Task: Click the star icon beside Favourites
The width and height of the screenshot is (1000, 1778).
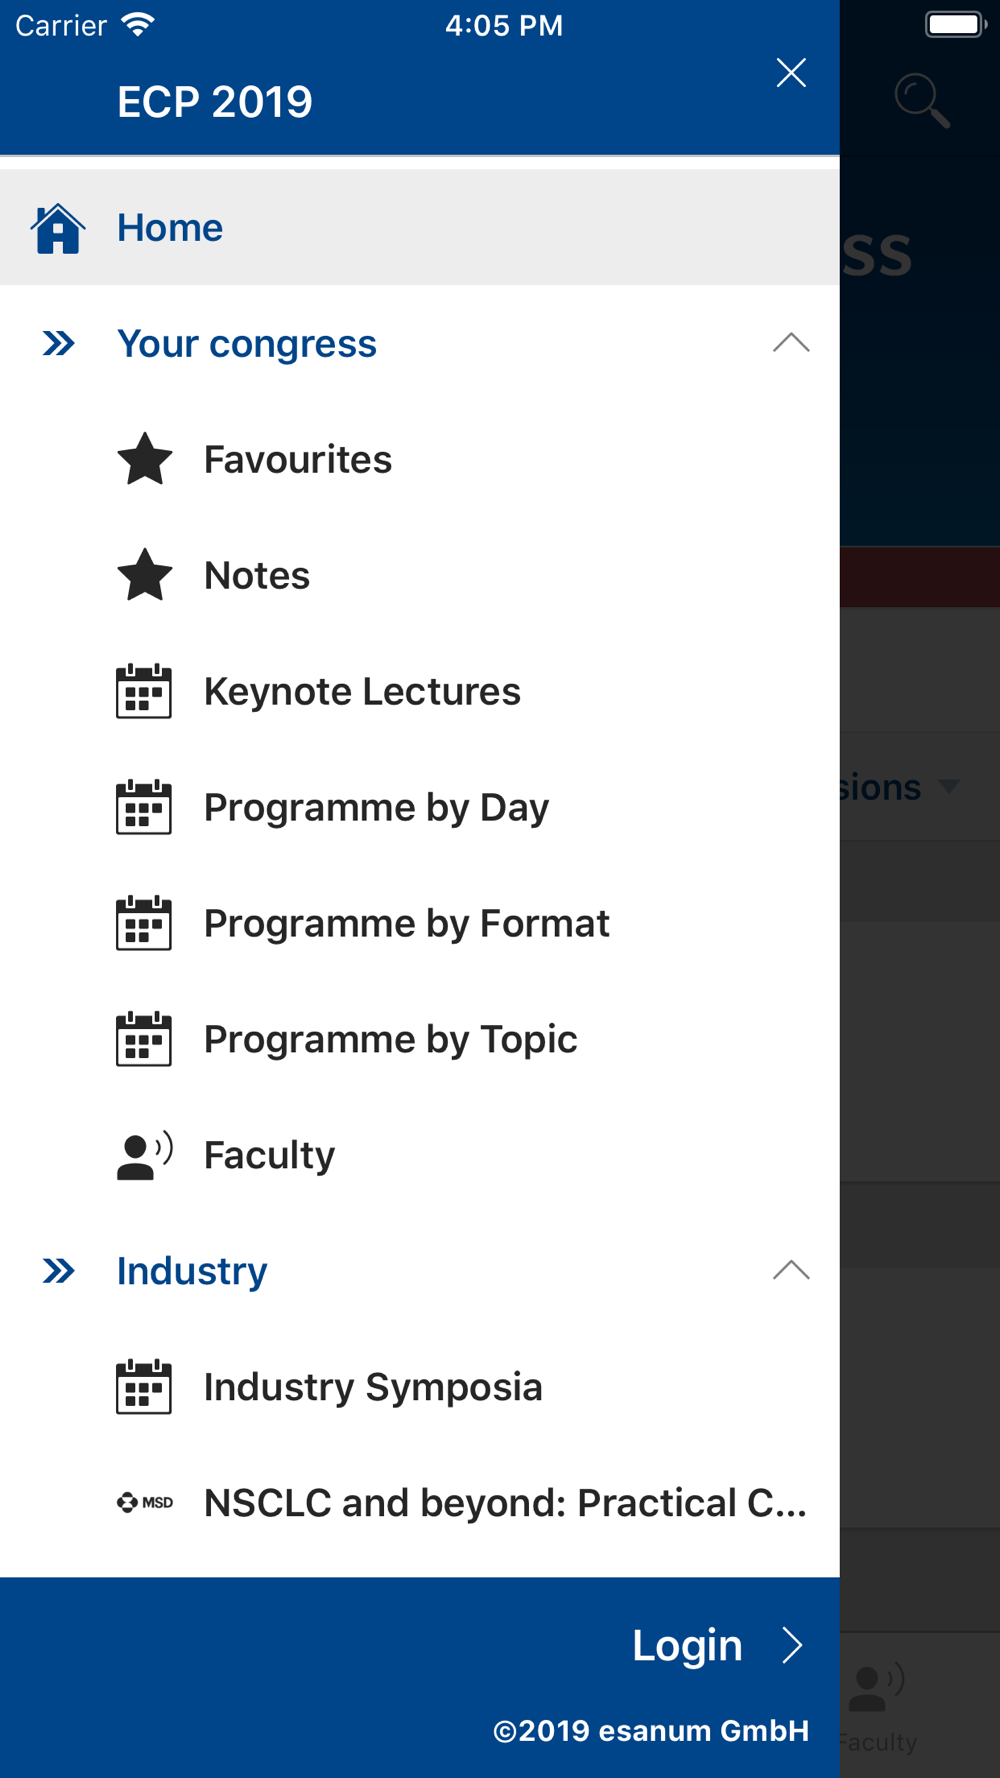Action: (x=145, y=459)
